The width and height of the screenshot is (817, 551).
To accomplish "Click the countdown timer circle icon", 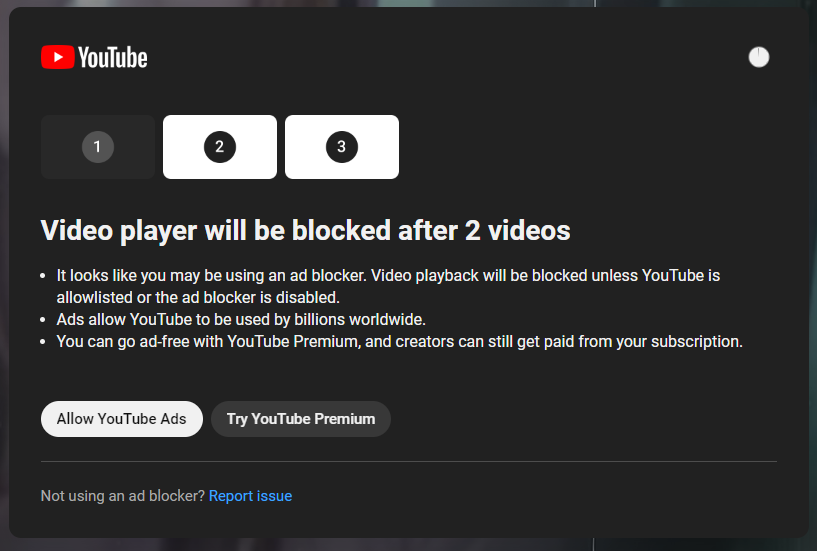I will point(759,57).
